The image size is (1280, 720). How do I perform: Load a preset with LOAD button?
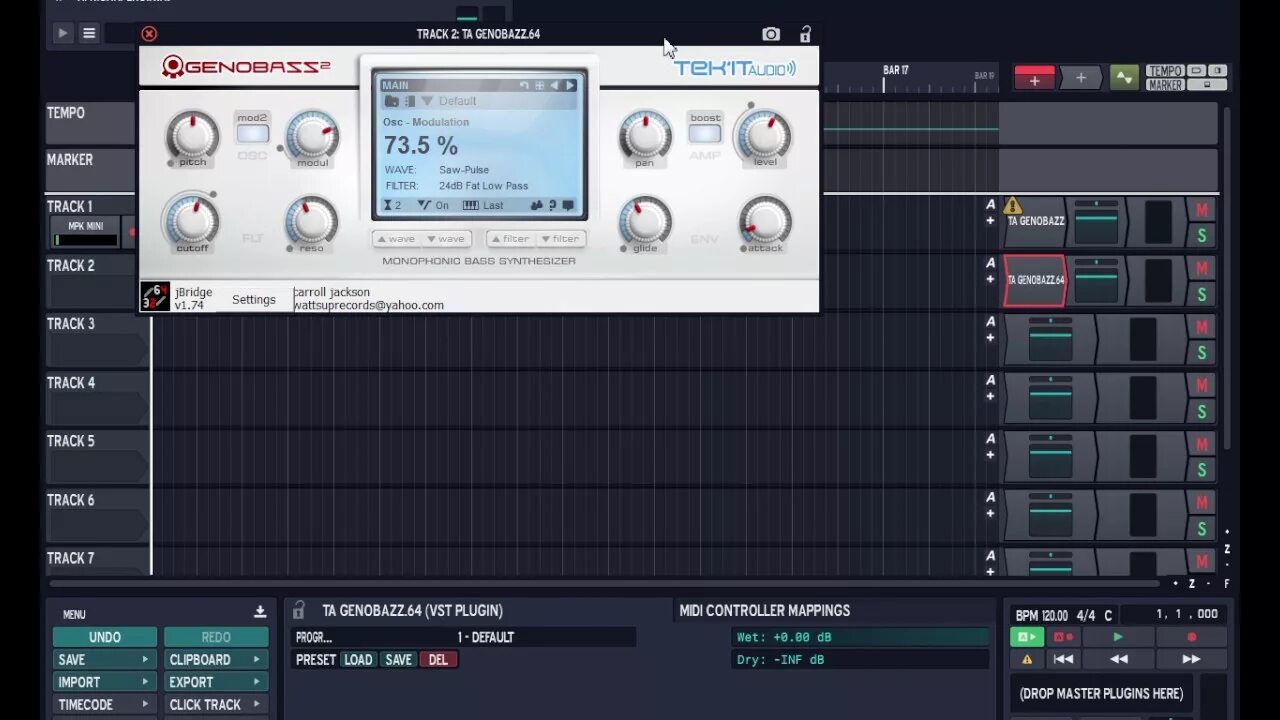click(x=358, y=660)
